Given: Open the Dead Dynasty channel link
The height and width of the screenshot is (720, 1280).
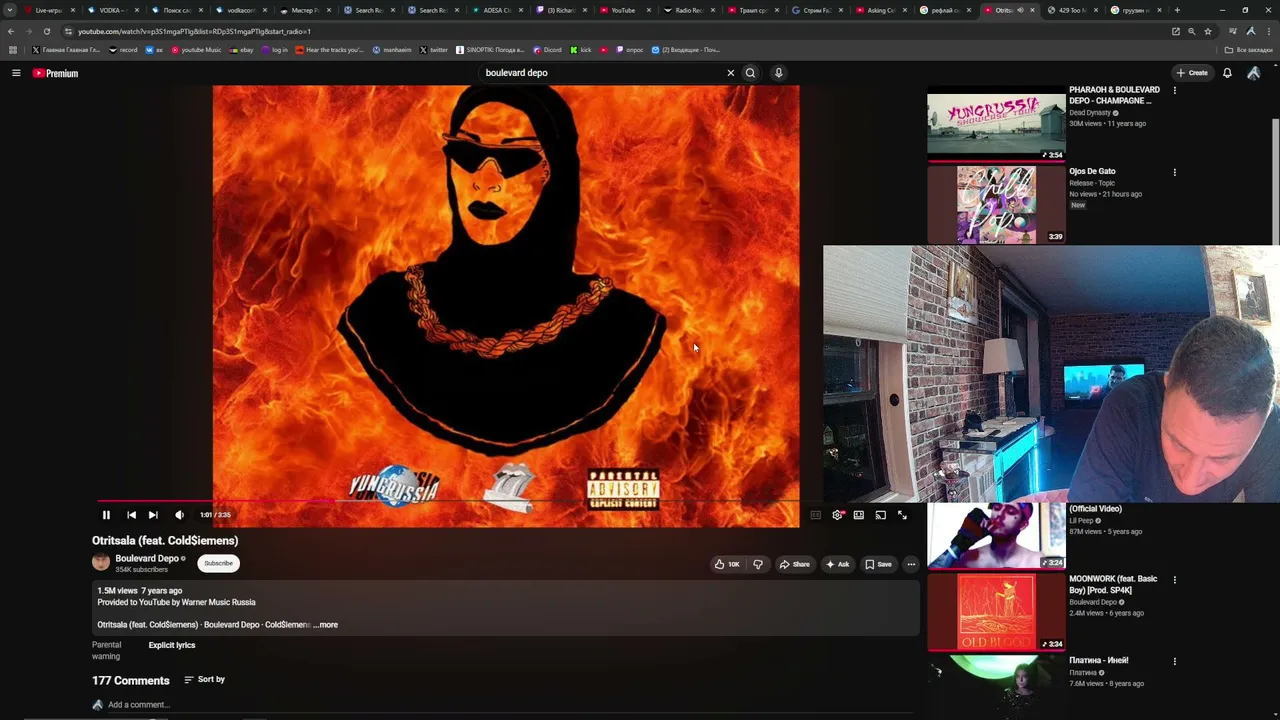Looking at the screenshot, I should click(x=1090, y=113).
